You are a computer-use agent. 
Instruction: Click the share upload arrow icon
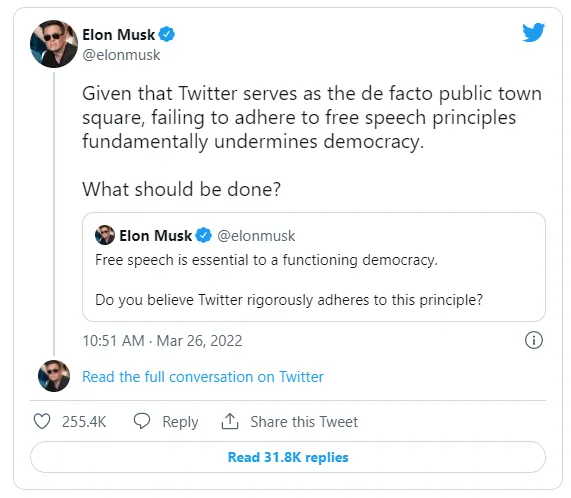(230, 421)
